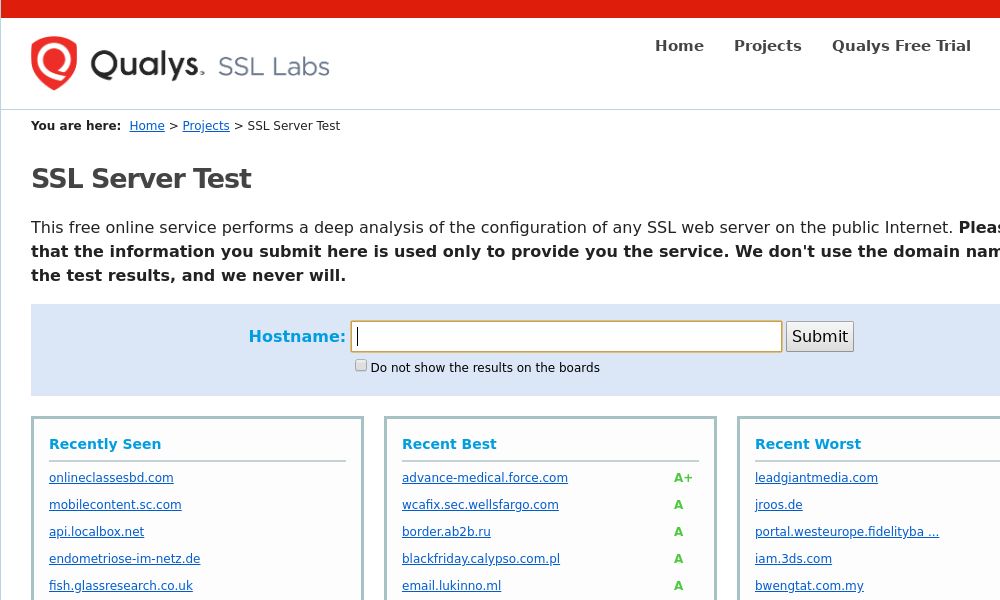Click the Submit button
1000x600 pixels.
(x=819, y=336)
